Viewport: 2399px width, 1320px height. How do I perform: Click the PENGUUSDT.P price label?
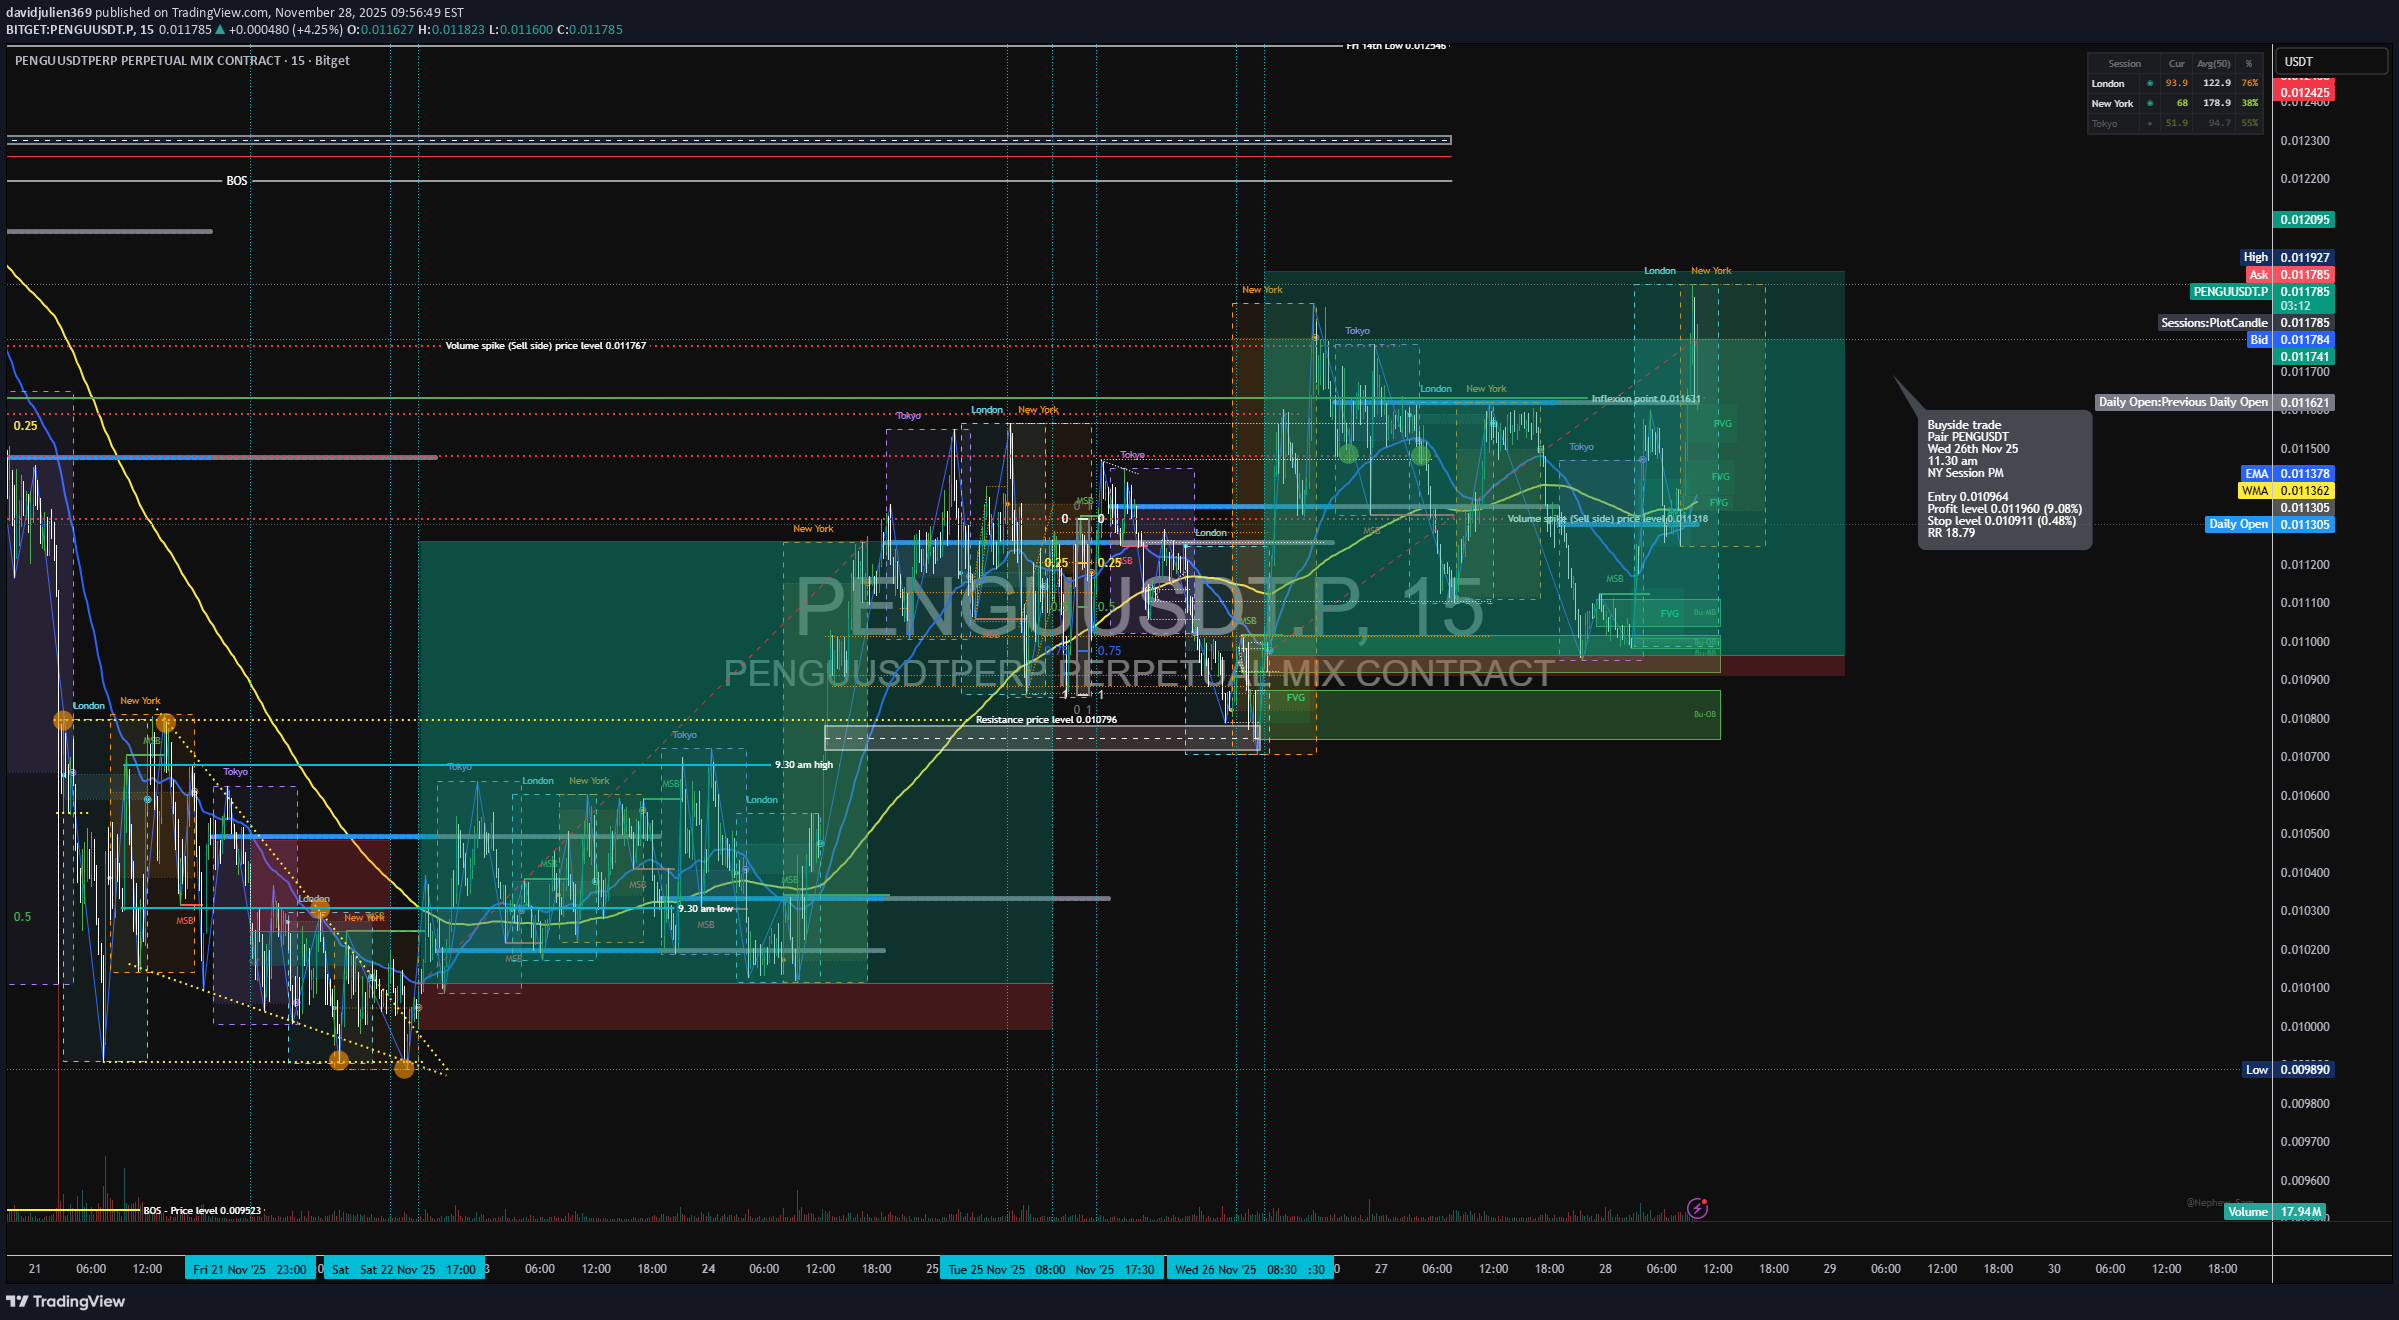(x=2230, y=292)
